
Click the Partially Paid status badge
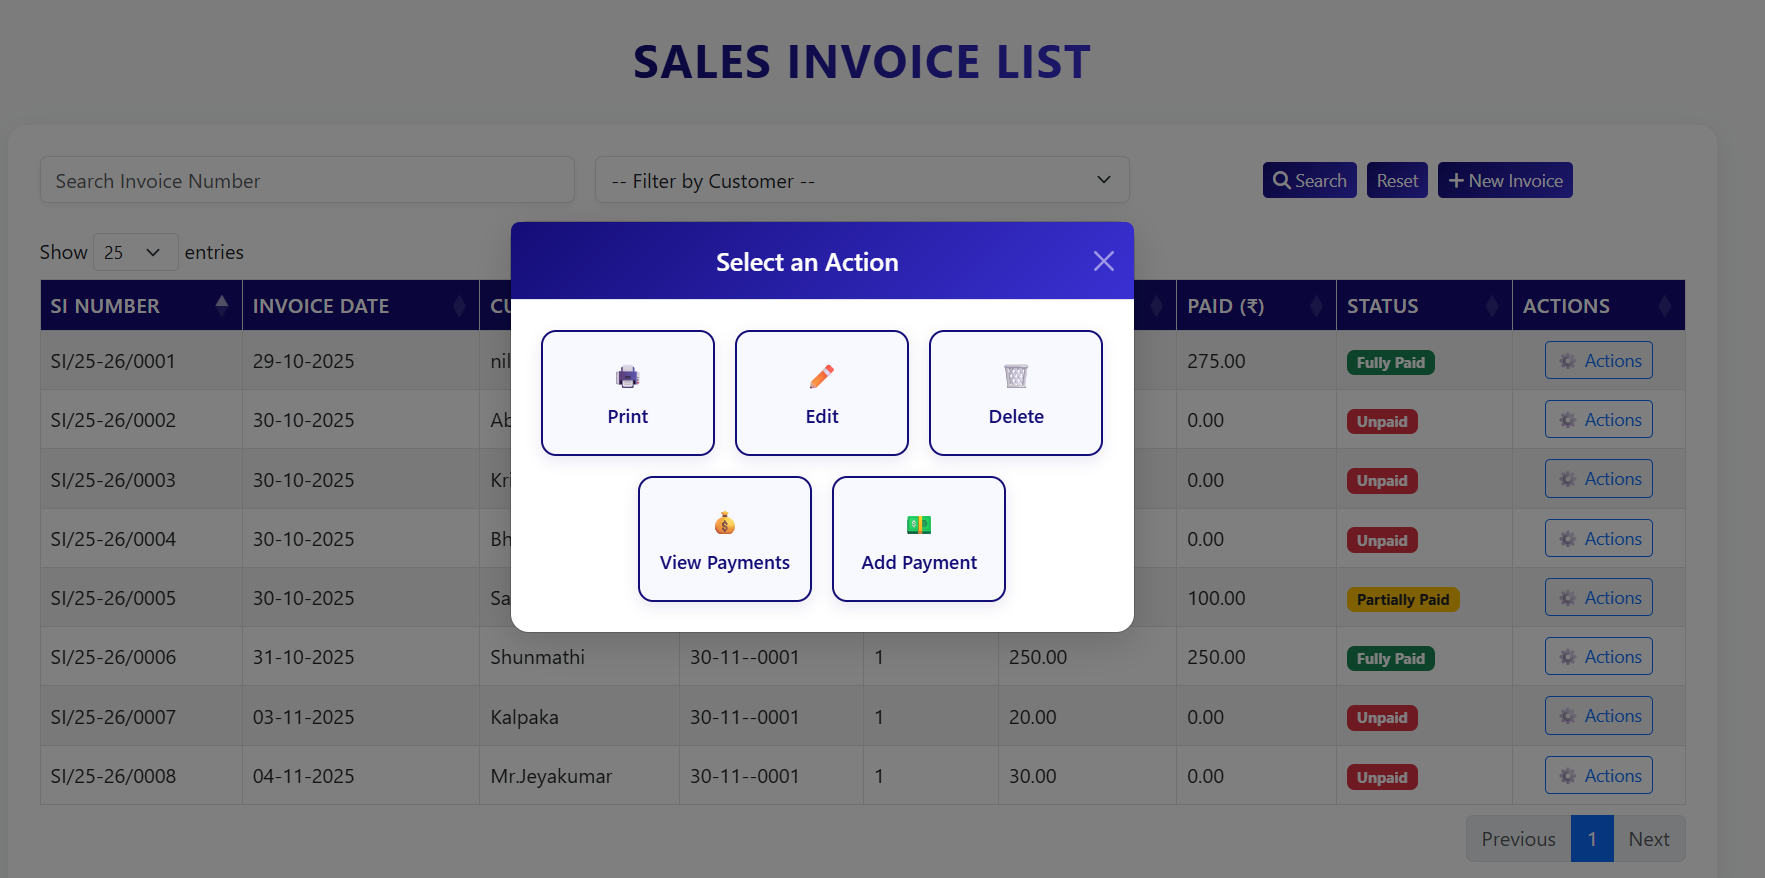(x=1403, y=599)
